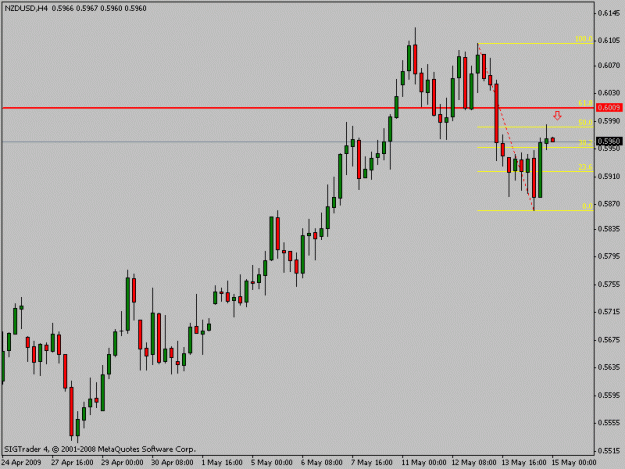Image resolution: width=625 pixels, height=469 pixels.
Task: Click the 15 May 00:00 time label
Action: click(574, 462)
